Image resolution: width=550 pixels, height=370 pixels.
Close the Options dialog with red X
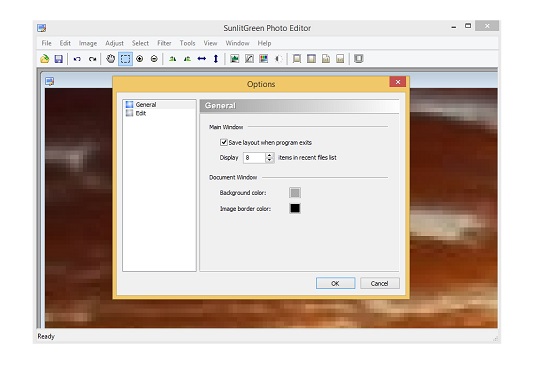point(397,82)
